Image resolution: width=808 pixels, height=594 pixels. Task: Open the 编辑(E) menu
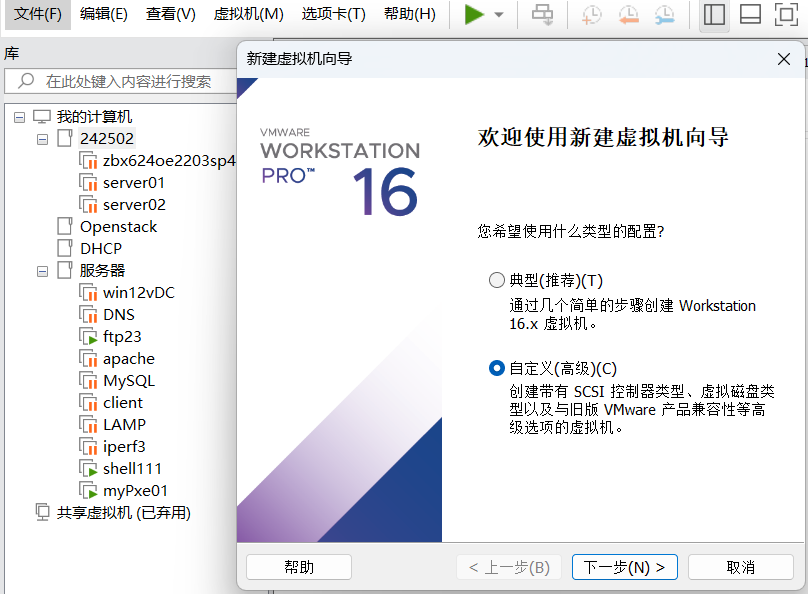pyautogui.click(x=104, y=14)
